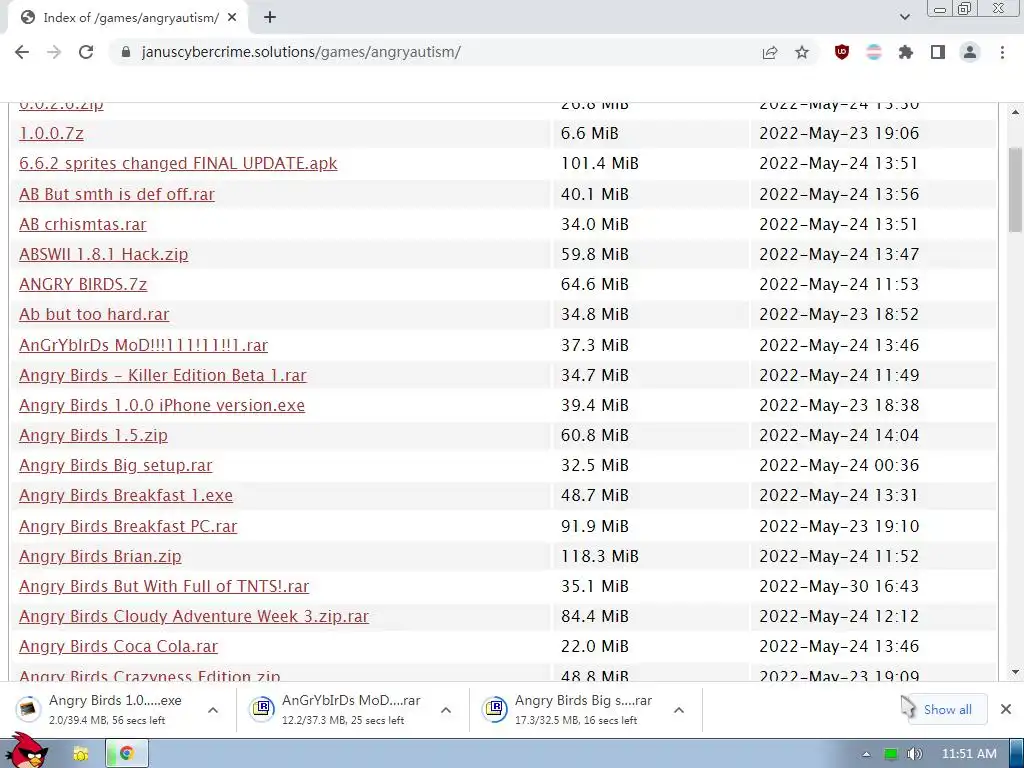
Task: Download Angry Birds Breakfast PC.rar
Action: pyautogui.click(x=128, y=526)
